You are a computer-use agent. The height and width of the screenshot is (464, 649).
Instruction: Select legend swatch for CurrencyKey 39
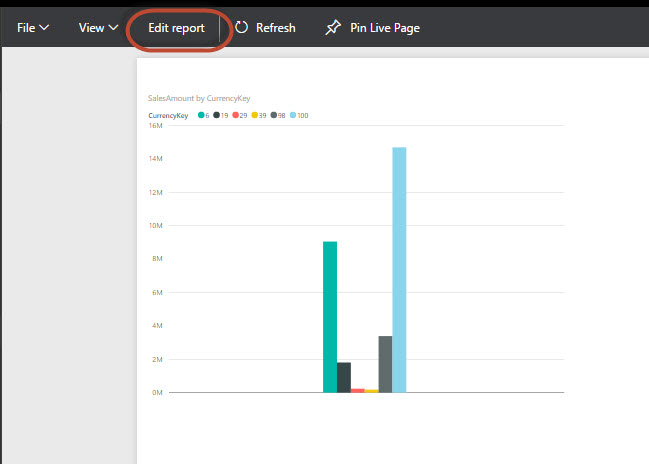point(254,116)
